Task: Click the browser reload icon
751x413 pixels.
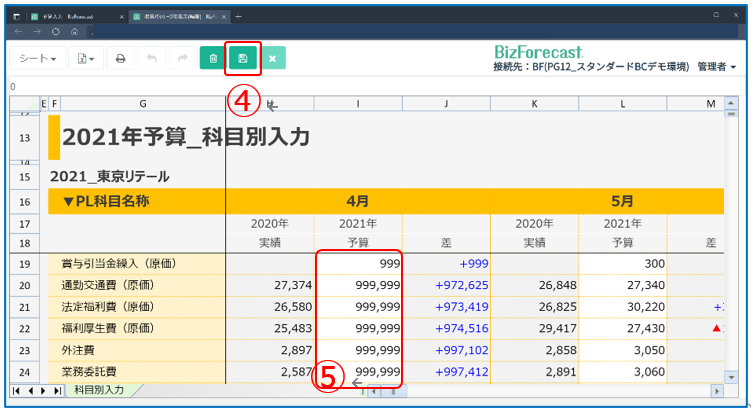Action: (x=56, y=31)
